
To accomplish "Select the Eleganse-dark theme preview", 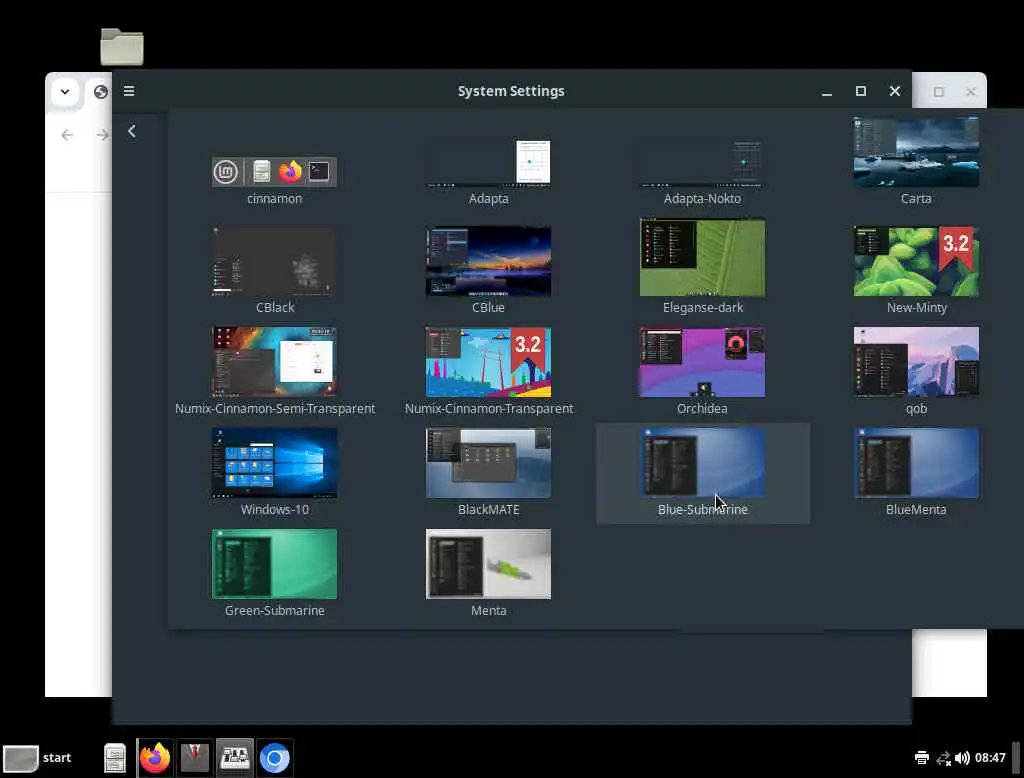I will coord(702,258).
